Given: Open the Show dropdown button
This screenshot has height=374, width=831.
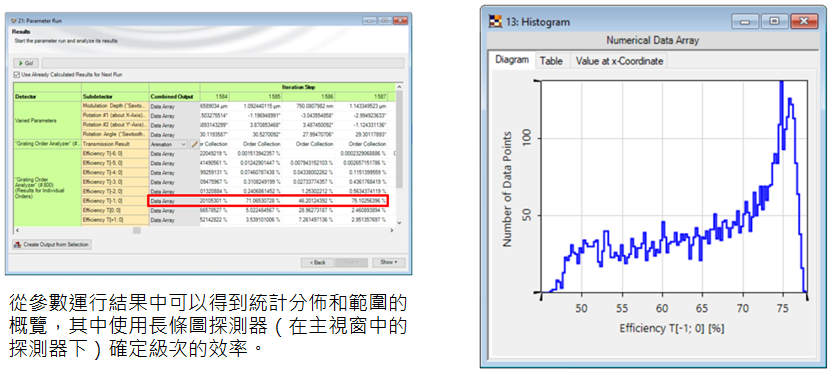Looking at the screenshot, I should [x=388, y=262].
